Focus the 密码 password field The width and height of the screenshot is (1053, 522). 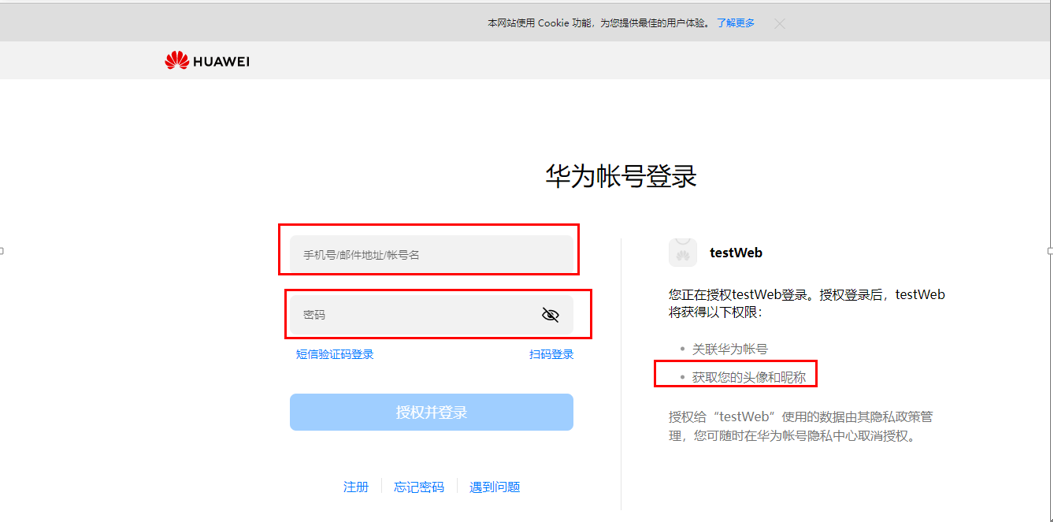coord(431,314)
